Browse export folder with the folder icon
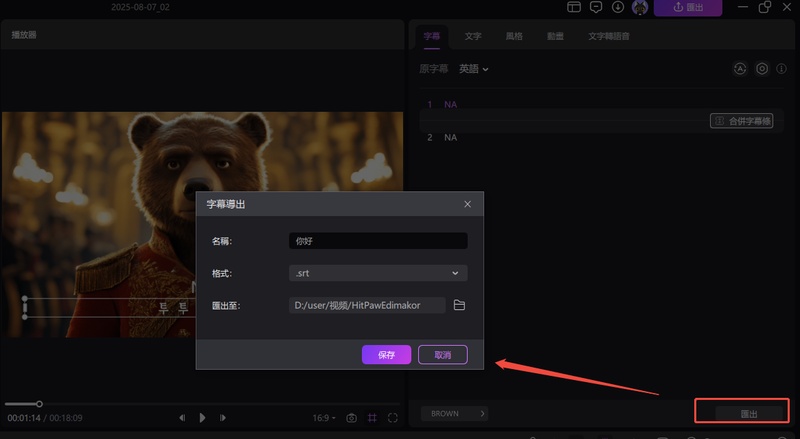This screenshot has height=439, width=800. pyautogui.click(x=459, y=305)
